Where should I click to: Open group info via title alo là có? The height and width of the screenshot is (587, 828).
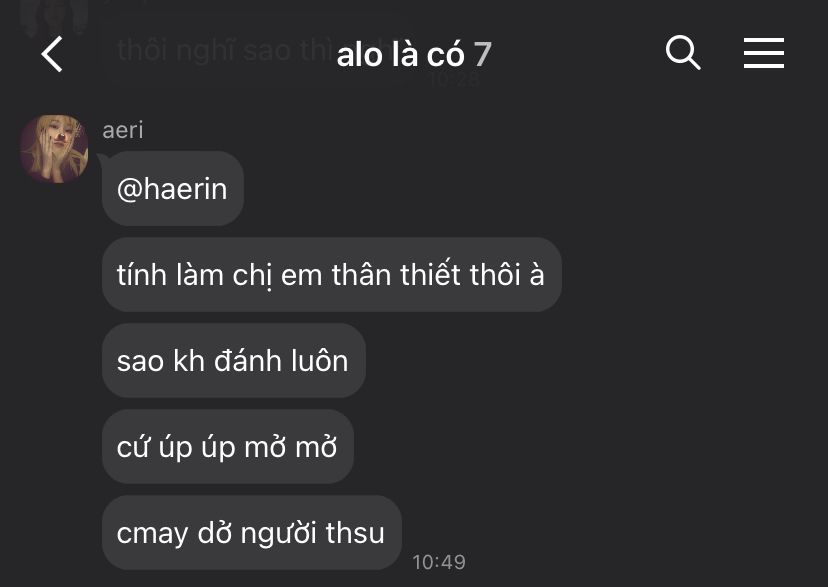tap(400, 54)
